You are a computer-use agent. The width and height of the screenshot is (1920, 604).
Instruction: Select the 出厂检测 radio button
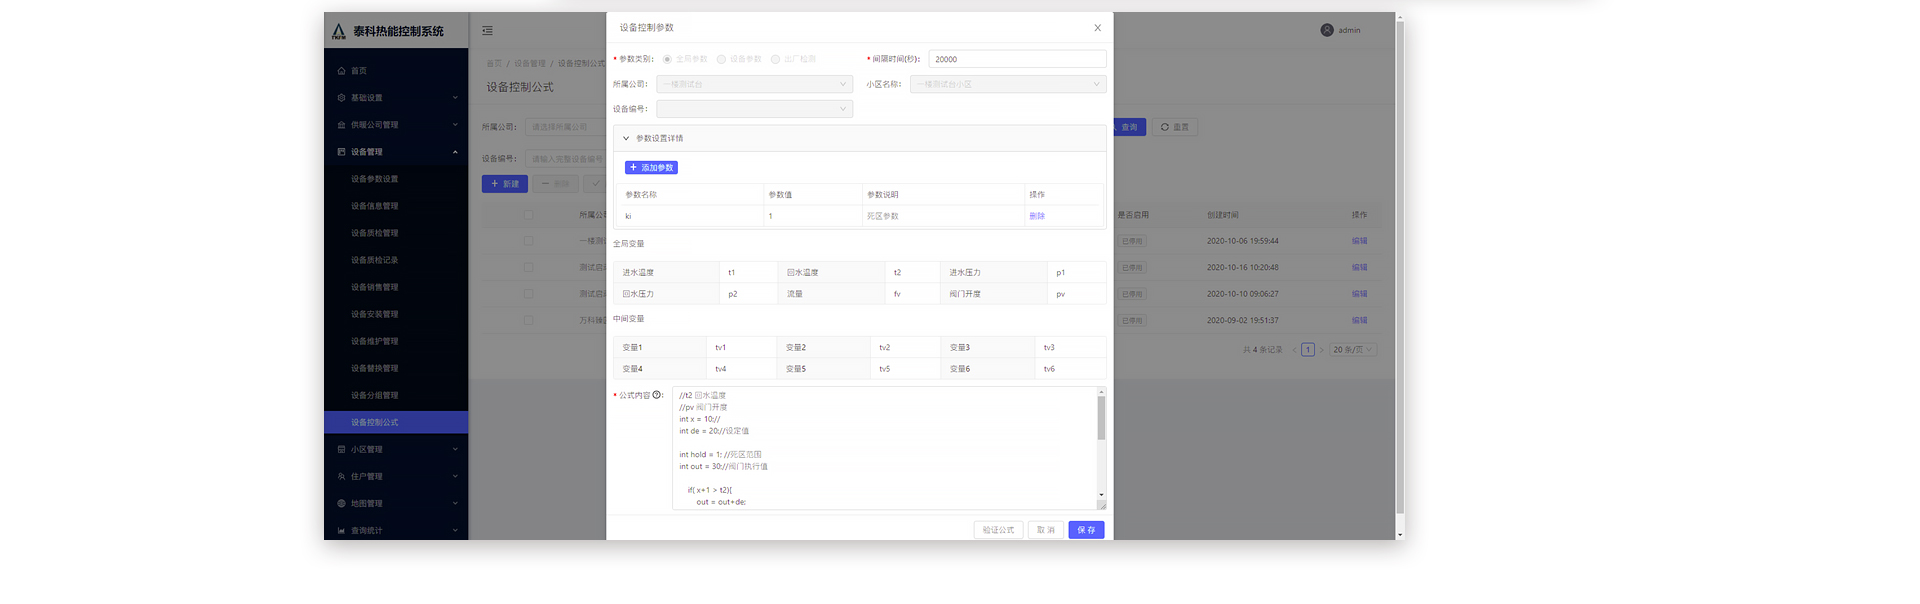[x=775, y=59]
